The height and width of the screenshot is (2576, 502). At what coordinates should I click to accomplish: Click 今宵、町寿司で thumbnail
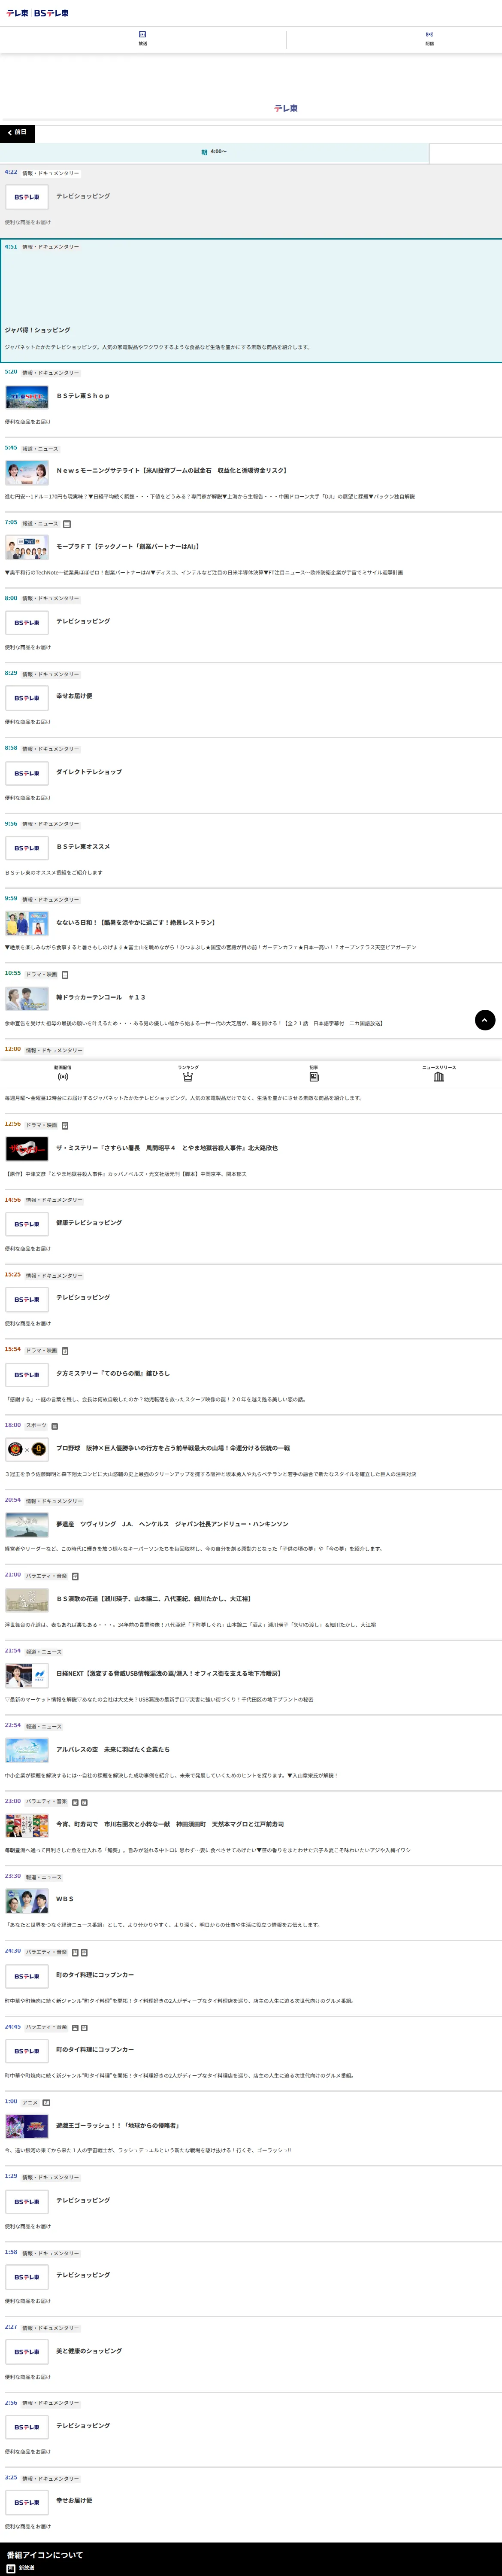coord(27,1825)
